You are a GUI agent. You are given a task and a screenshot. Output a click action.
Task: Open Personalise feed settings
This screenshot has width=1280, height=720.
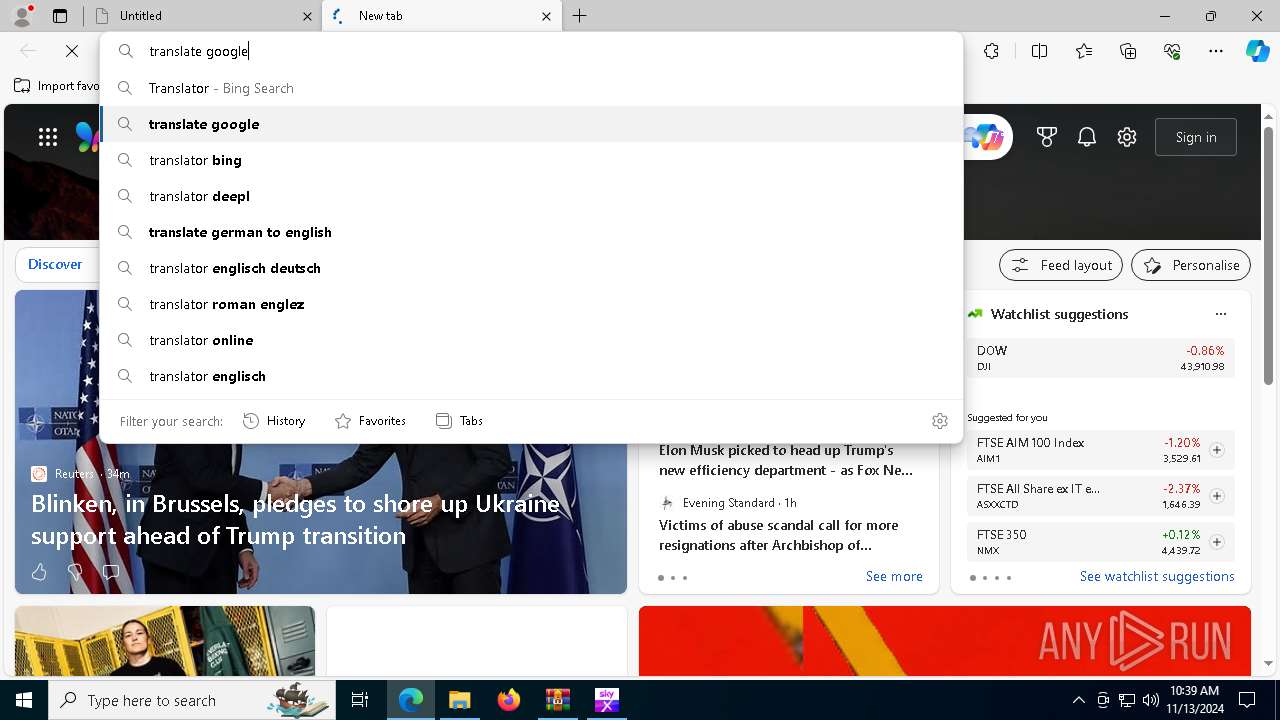[1191, 265]
